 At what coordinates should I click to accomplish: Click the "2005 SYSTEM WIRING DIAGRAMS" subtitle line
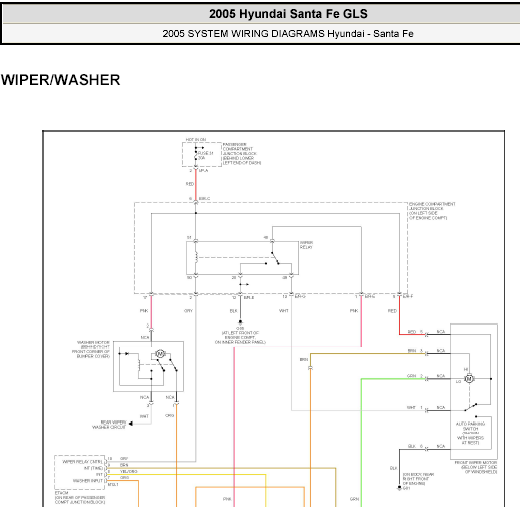(x=288, y=34)
